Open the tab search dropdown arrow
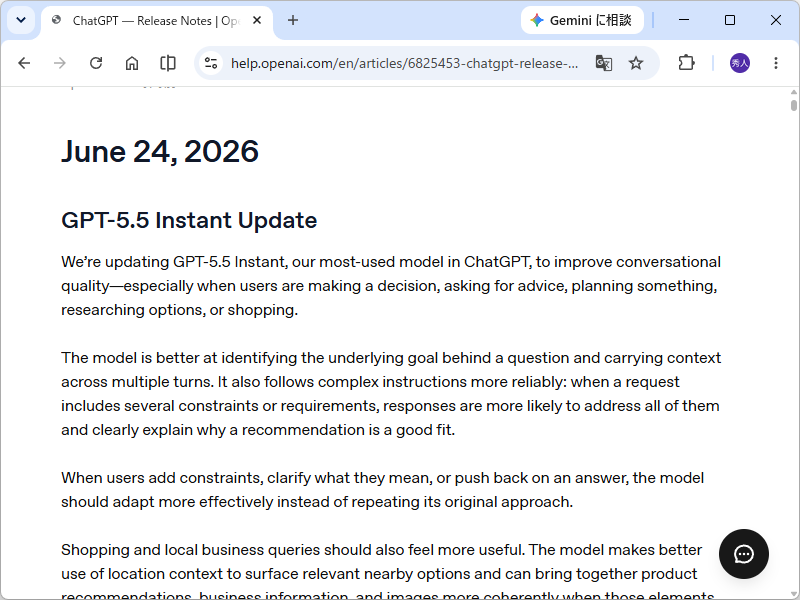 [x=21, y=20]
